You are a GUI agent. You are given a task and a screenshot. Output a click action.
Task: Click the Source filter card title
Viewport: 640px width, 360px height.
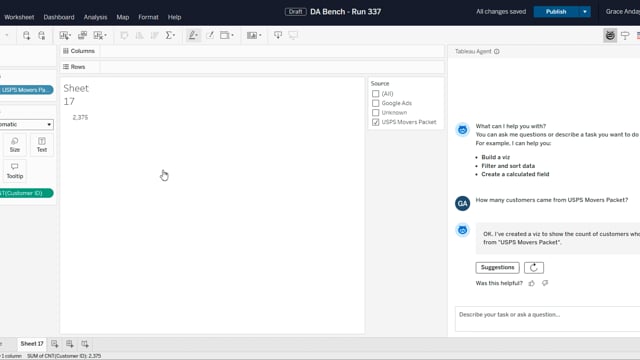pyautogui.click(x=380, y=84)
